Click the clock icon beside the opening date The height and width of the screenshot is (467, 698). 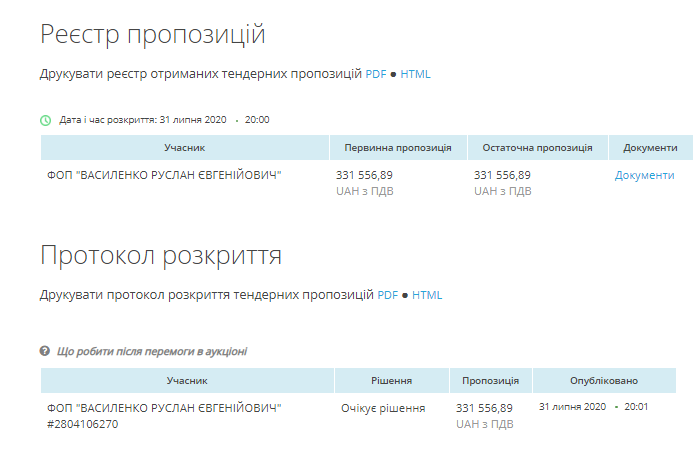45,120
